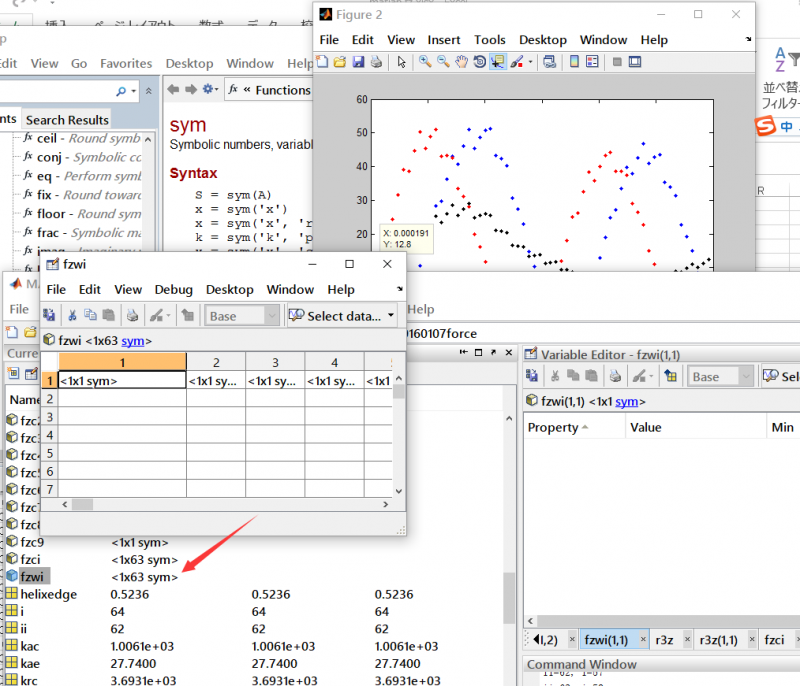Click the print icon in fzwi toolbar
Viewport: 800px width, 686px height.
(132, 316)
